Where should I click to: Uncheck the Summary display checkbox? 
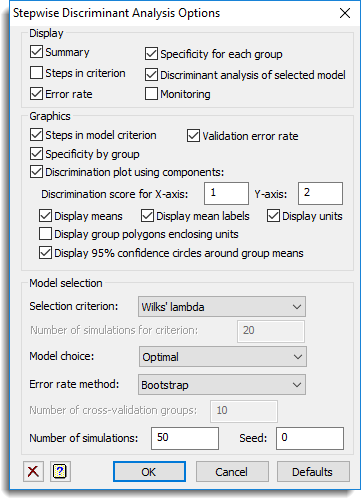[36, 52]
